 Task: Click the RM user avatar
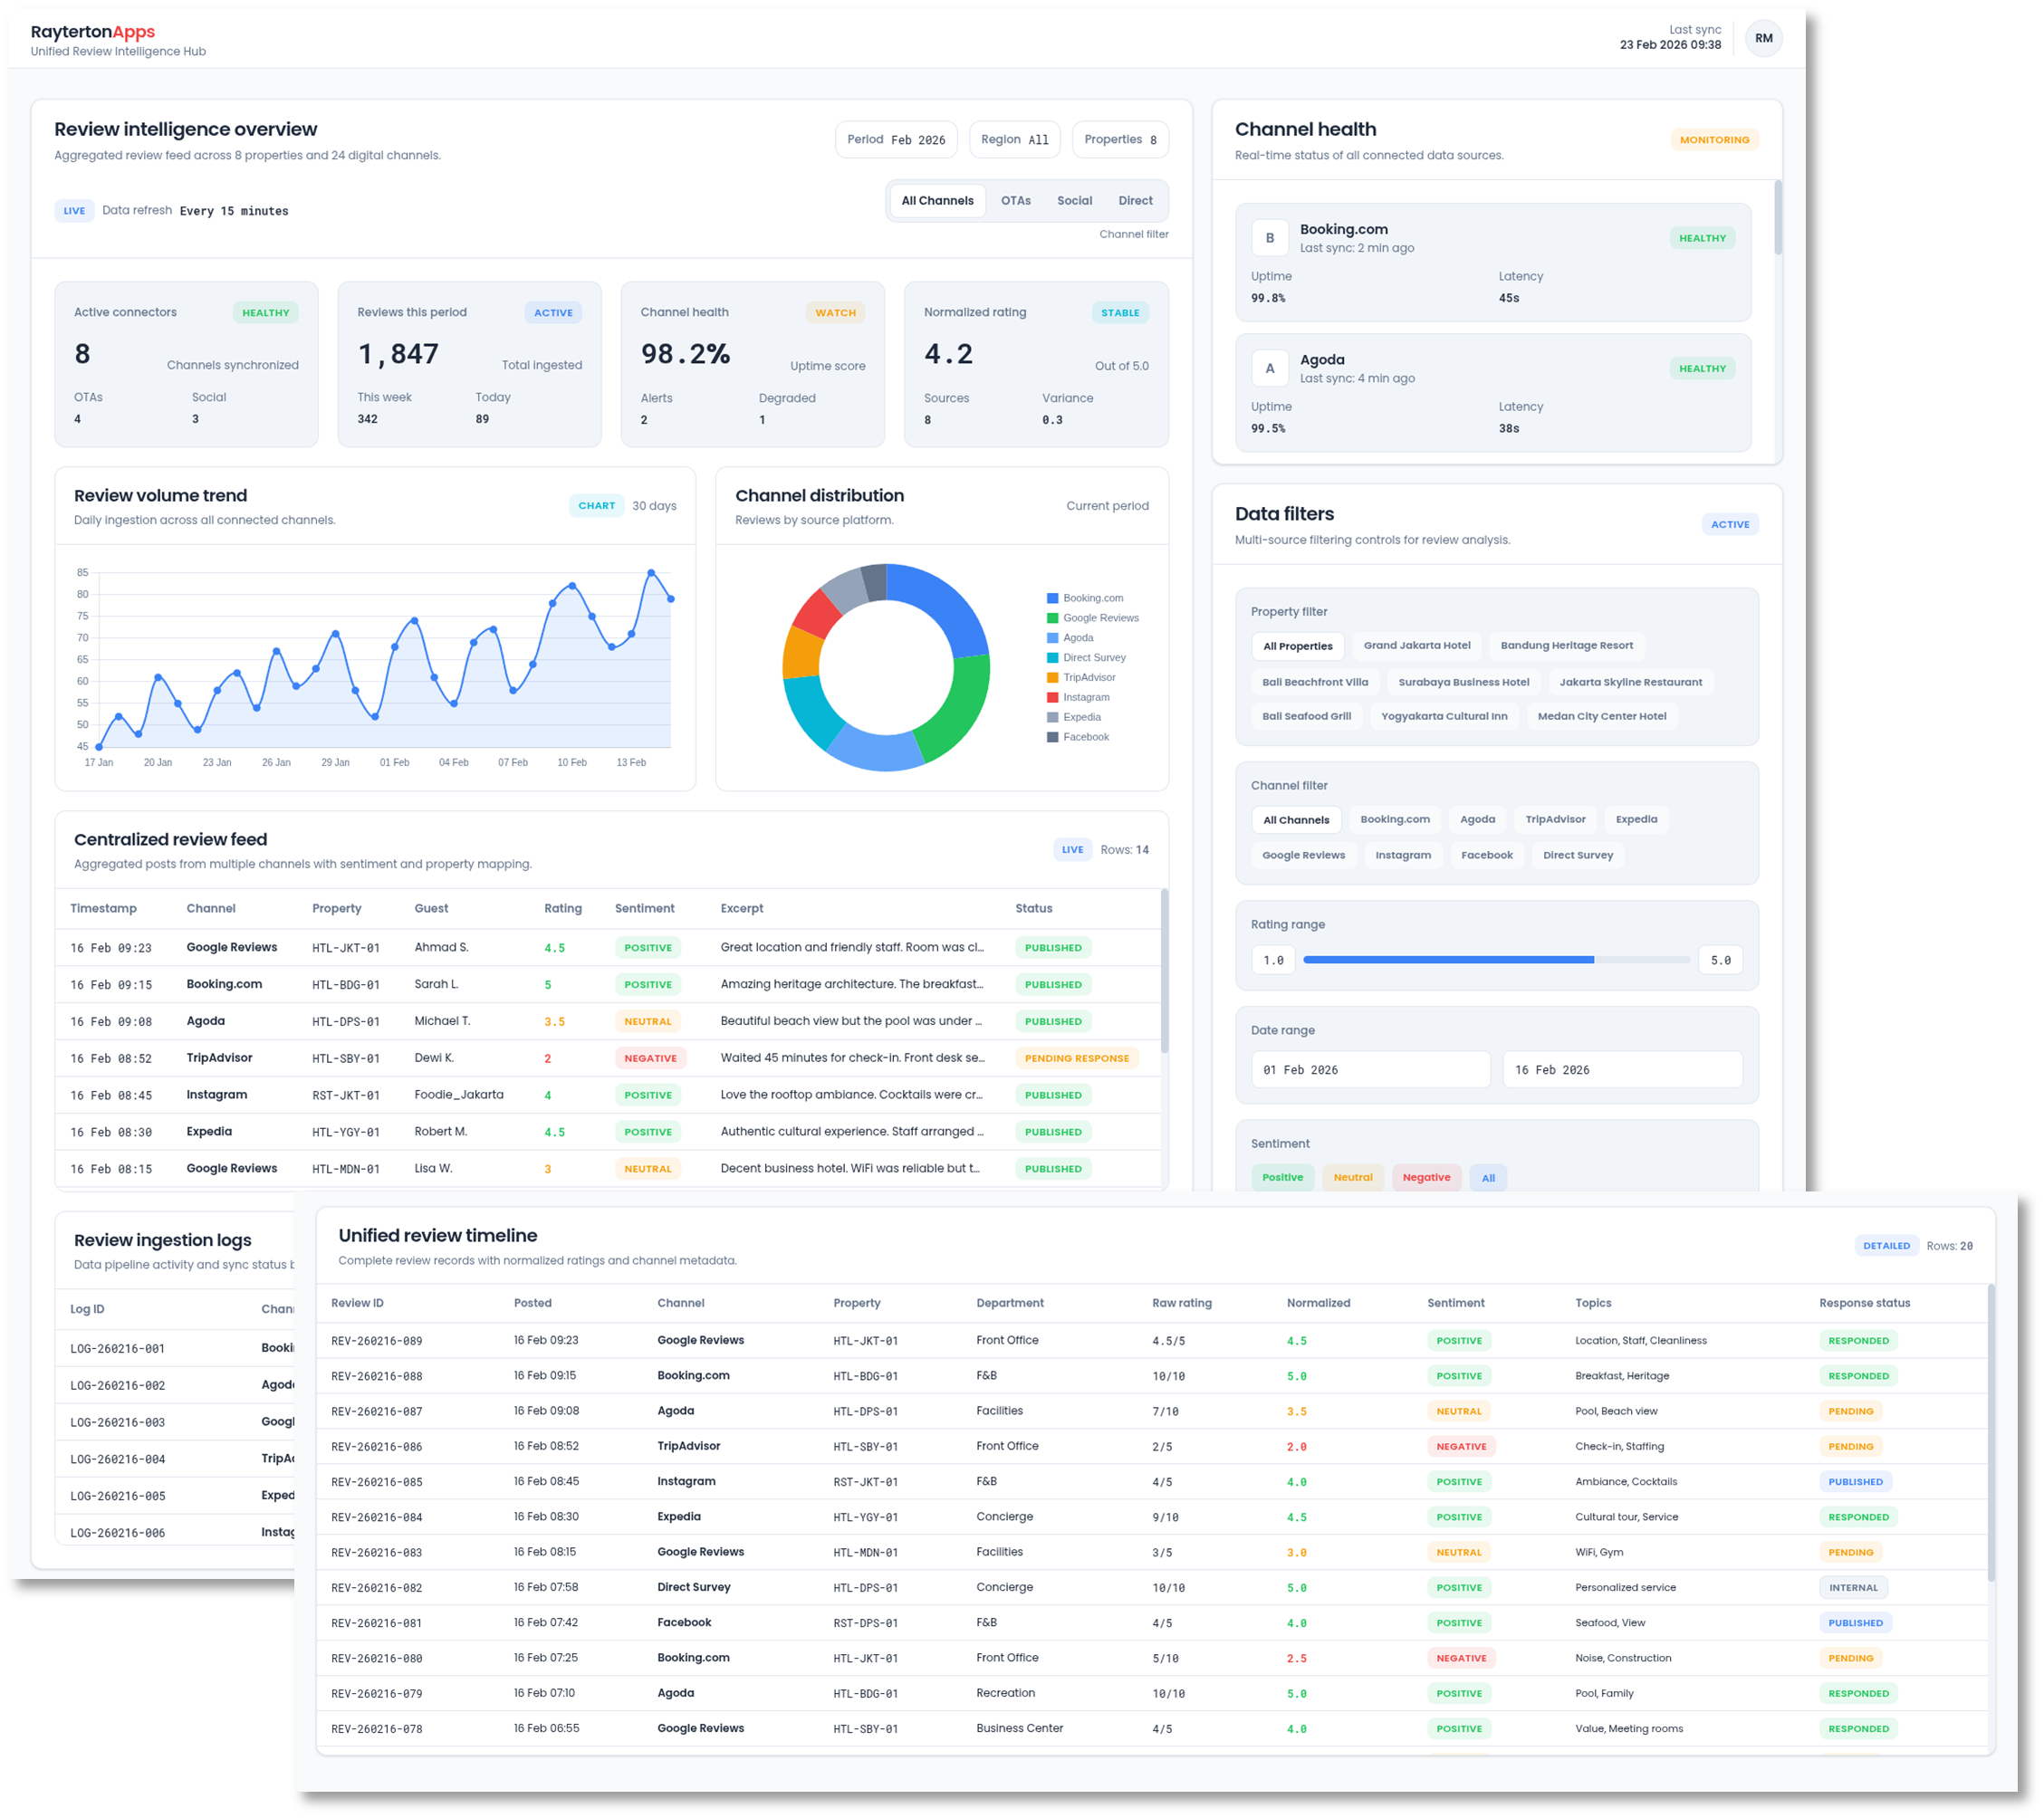(1763, 38)
